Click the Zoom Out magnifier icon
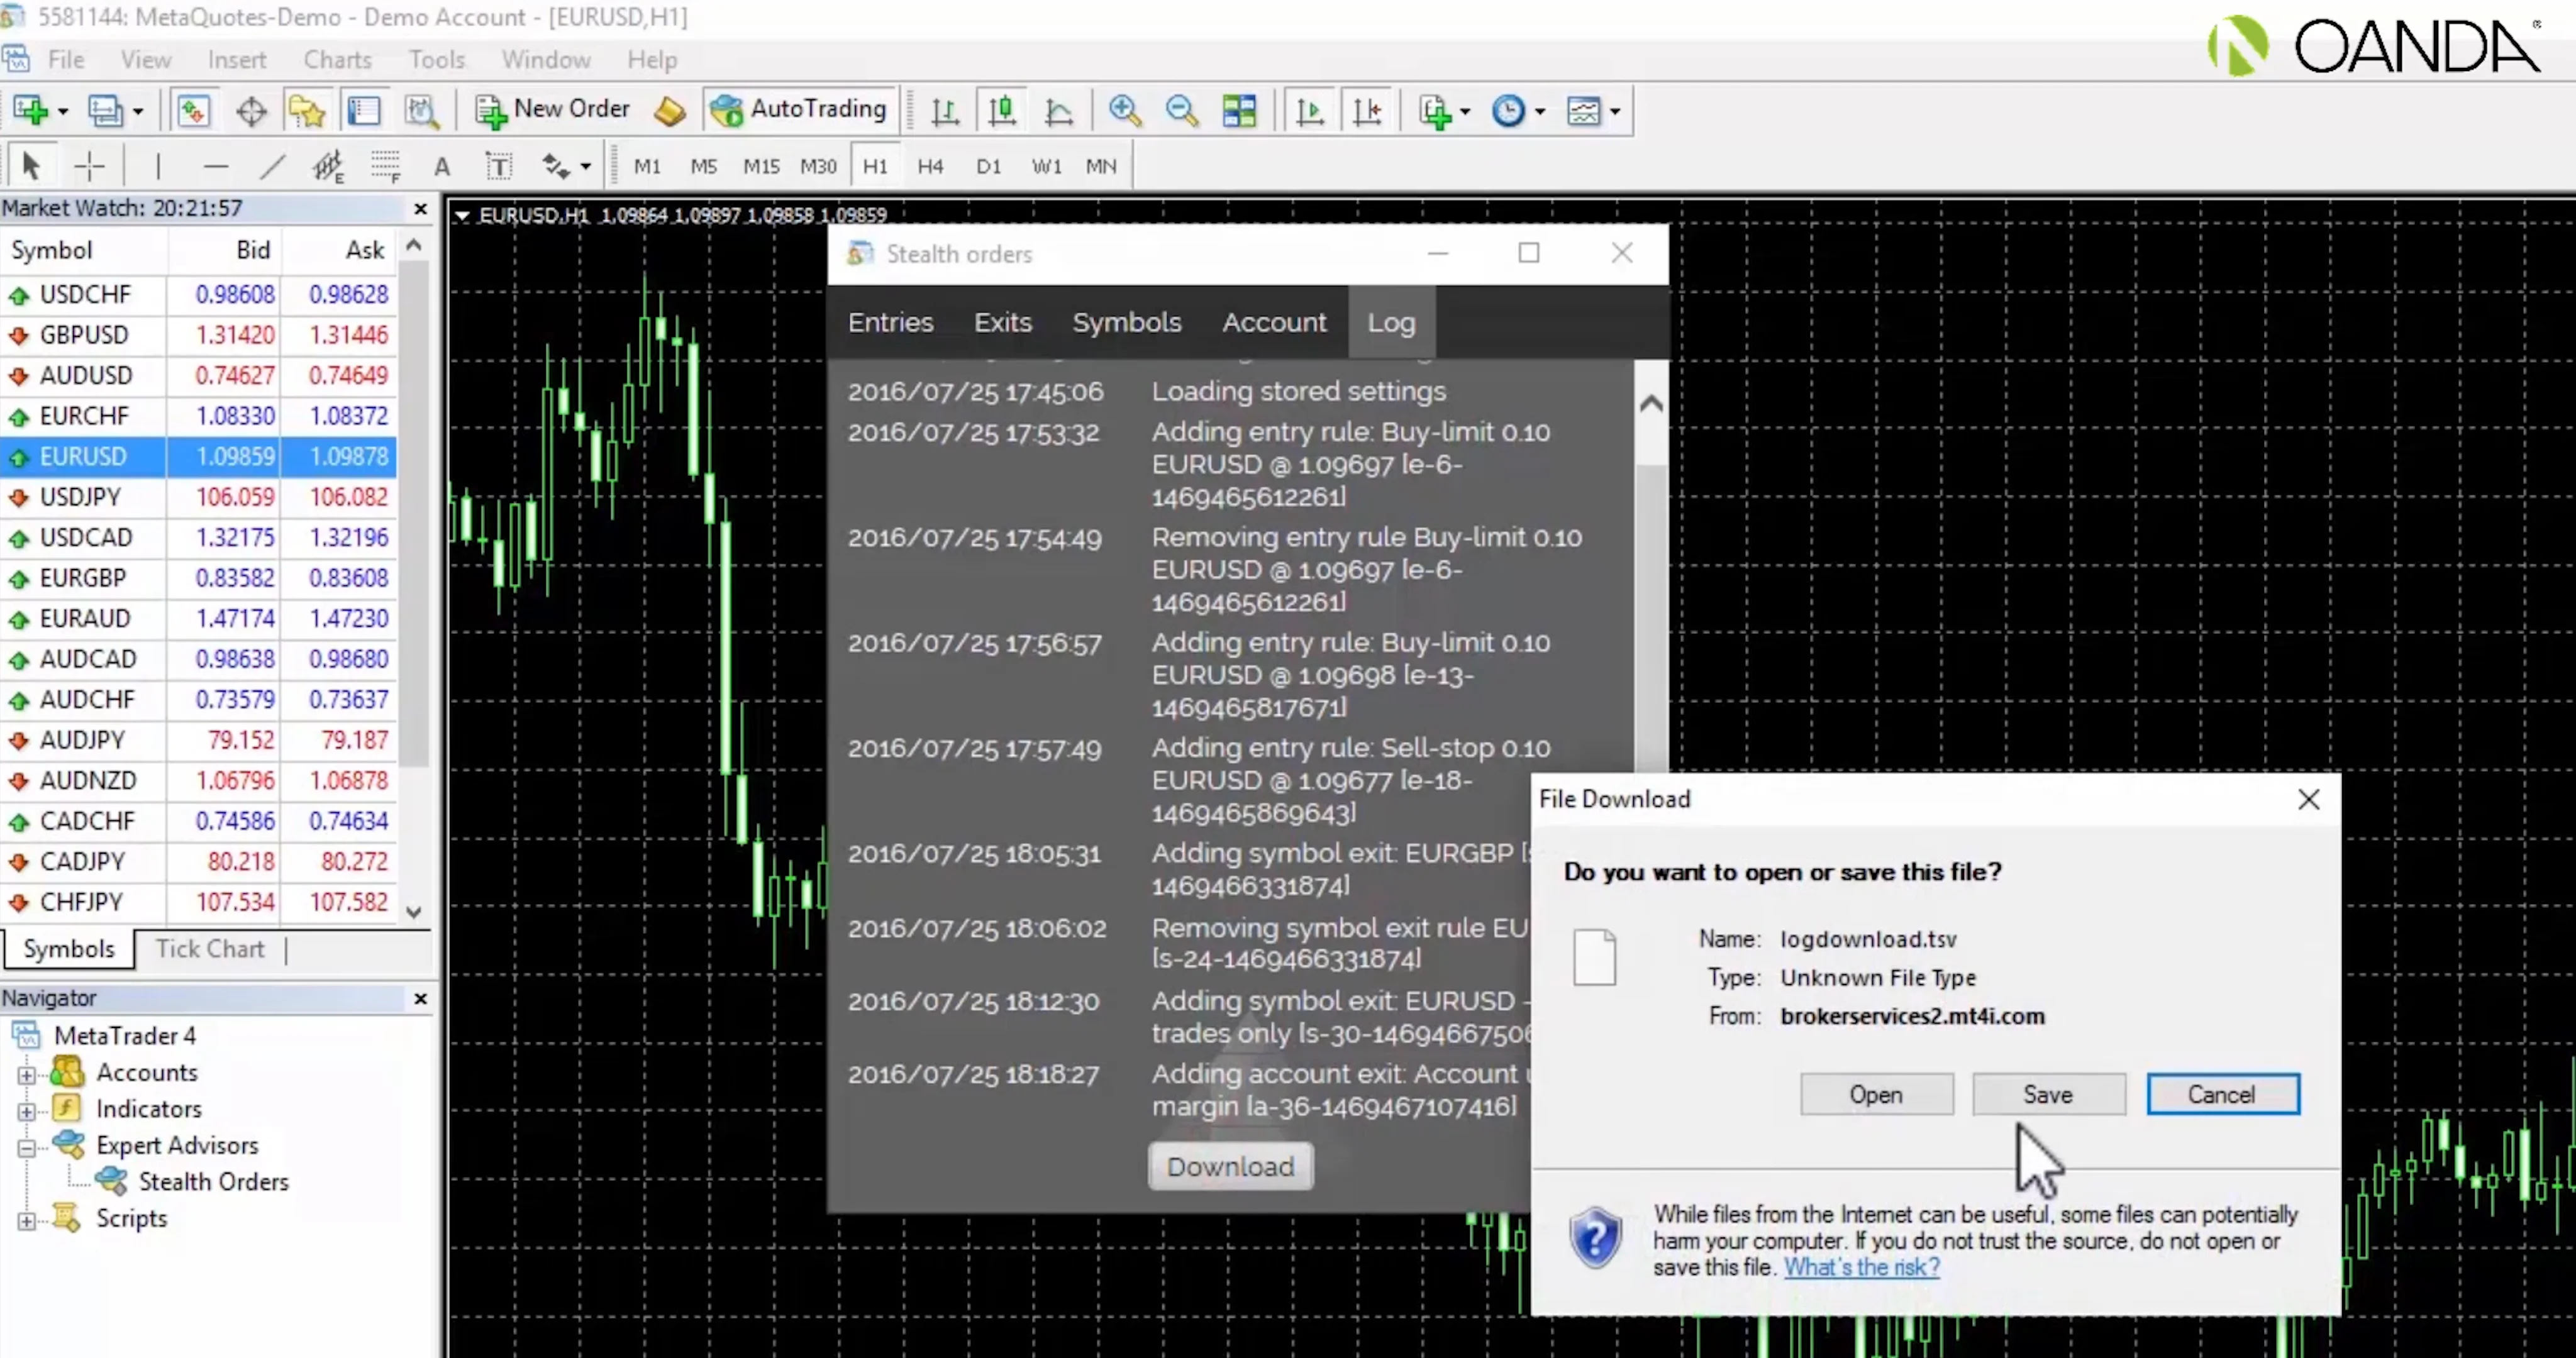 [x=1181, y=110]
